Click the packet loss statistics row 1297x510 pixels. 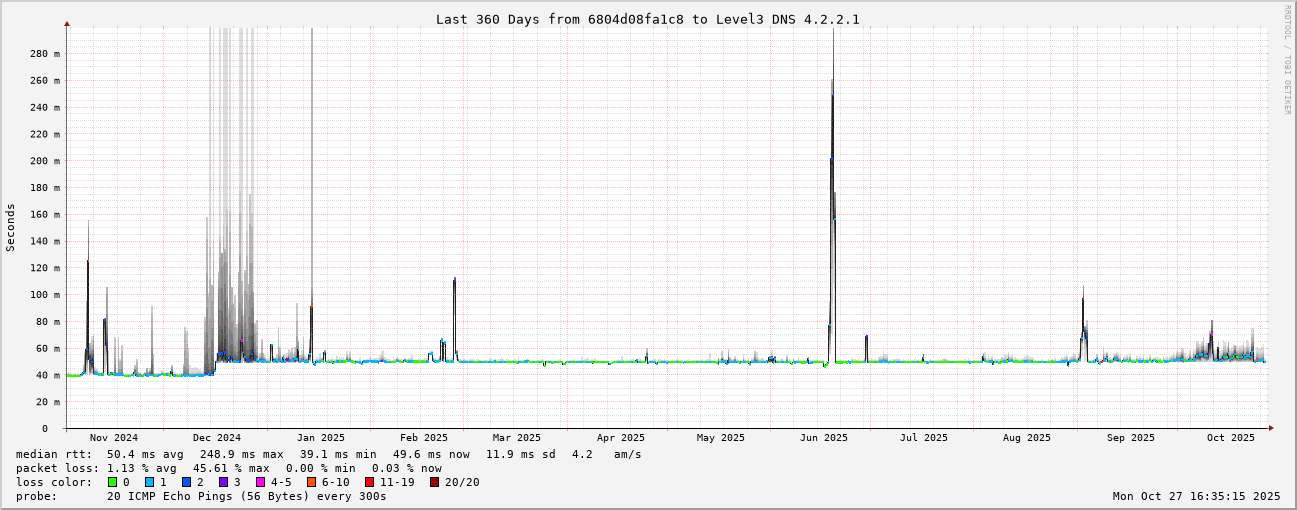coord(228,468)
